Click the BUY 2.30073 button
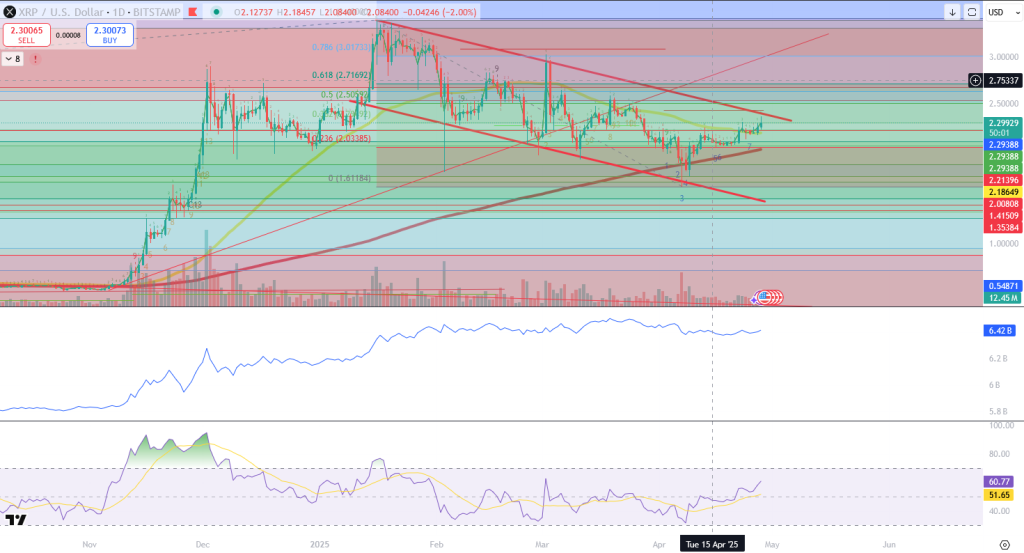Image resolution: width=1024 pixels, height=553 pixels. [x=110, y=35]
